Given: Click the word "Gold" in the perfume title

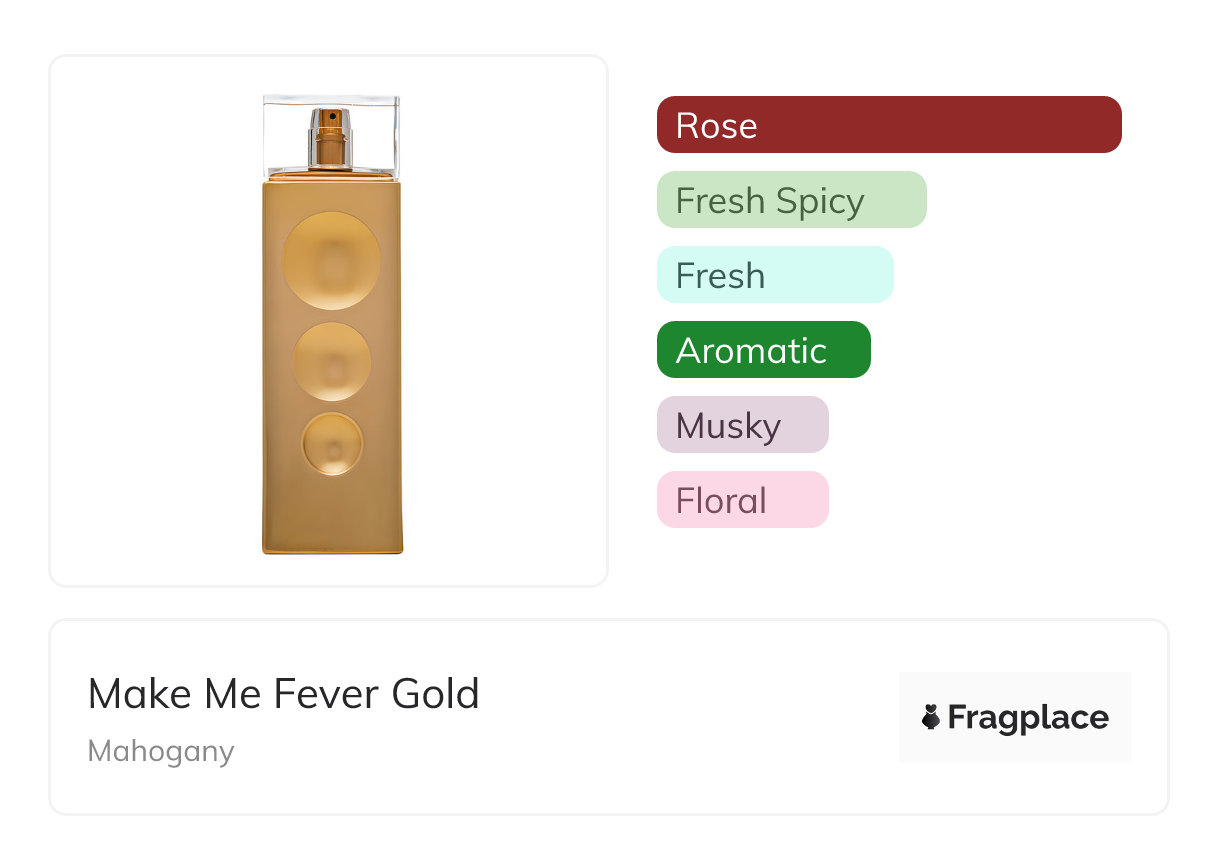Looking at the screenshot, I should click(435, 694).
